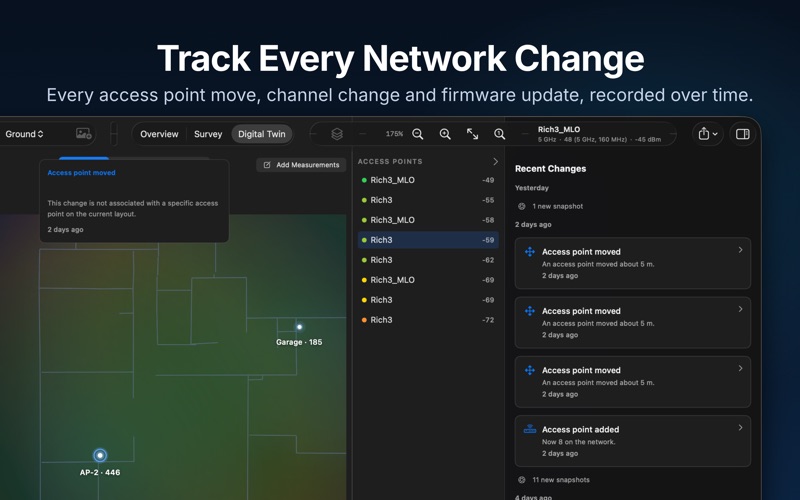Click the green status dot for Rich3_MLO -49
Image resolution: width=800 pixels, height=500 pixels.
point(364,180)
